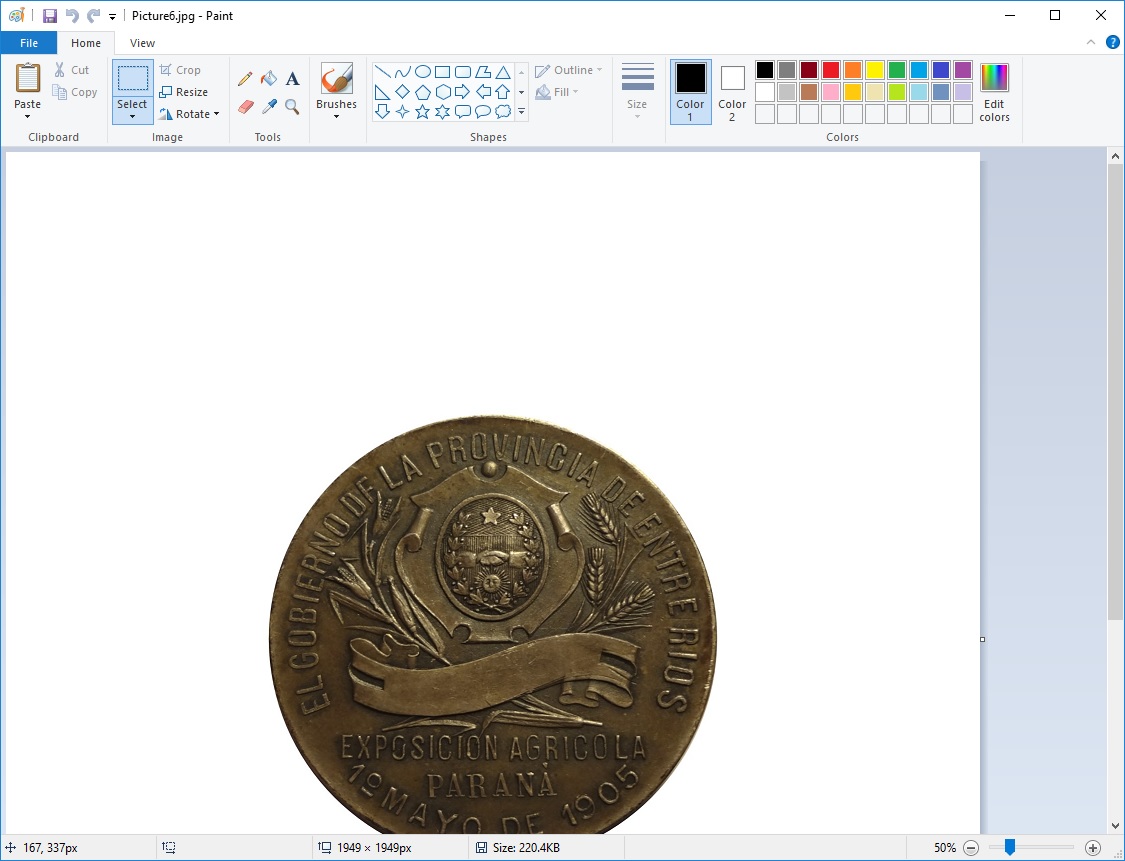This screenshot has width=1125, height=861.
Task: Select the Color picker eyedropper
Action: pyautogui.click(x=268, y=106)
